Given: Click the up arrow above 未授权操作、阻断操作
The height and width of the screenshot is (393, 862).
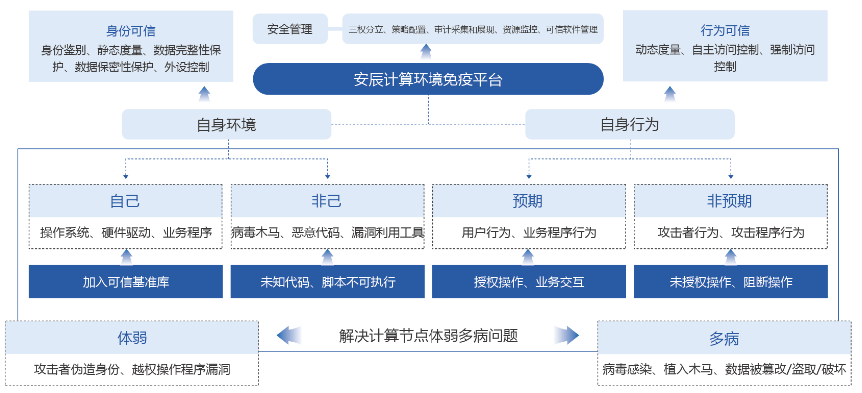Looking at the screenshot, I should click(730, 257).
